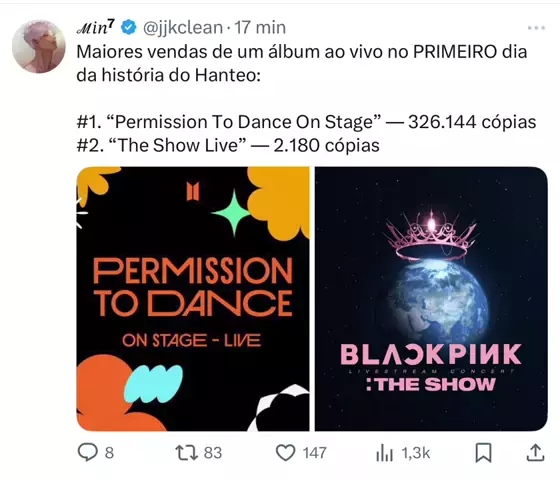Click the share upload icon
Viewport: 560px width, 480px height.
(x=535, y=452)
